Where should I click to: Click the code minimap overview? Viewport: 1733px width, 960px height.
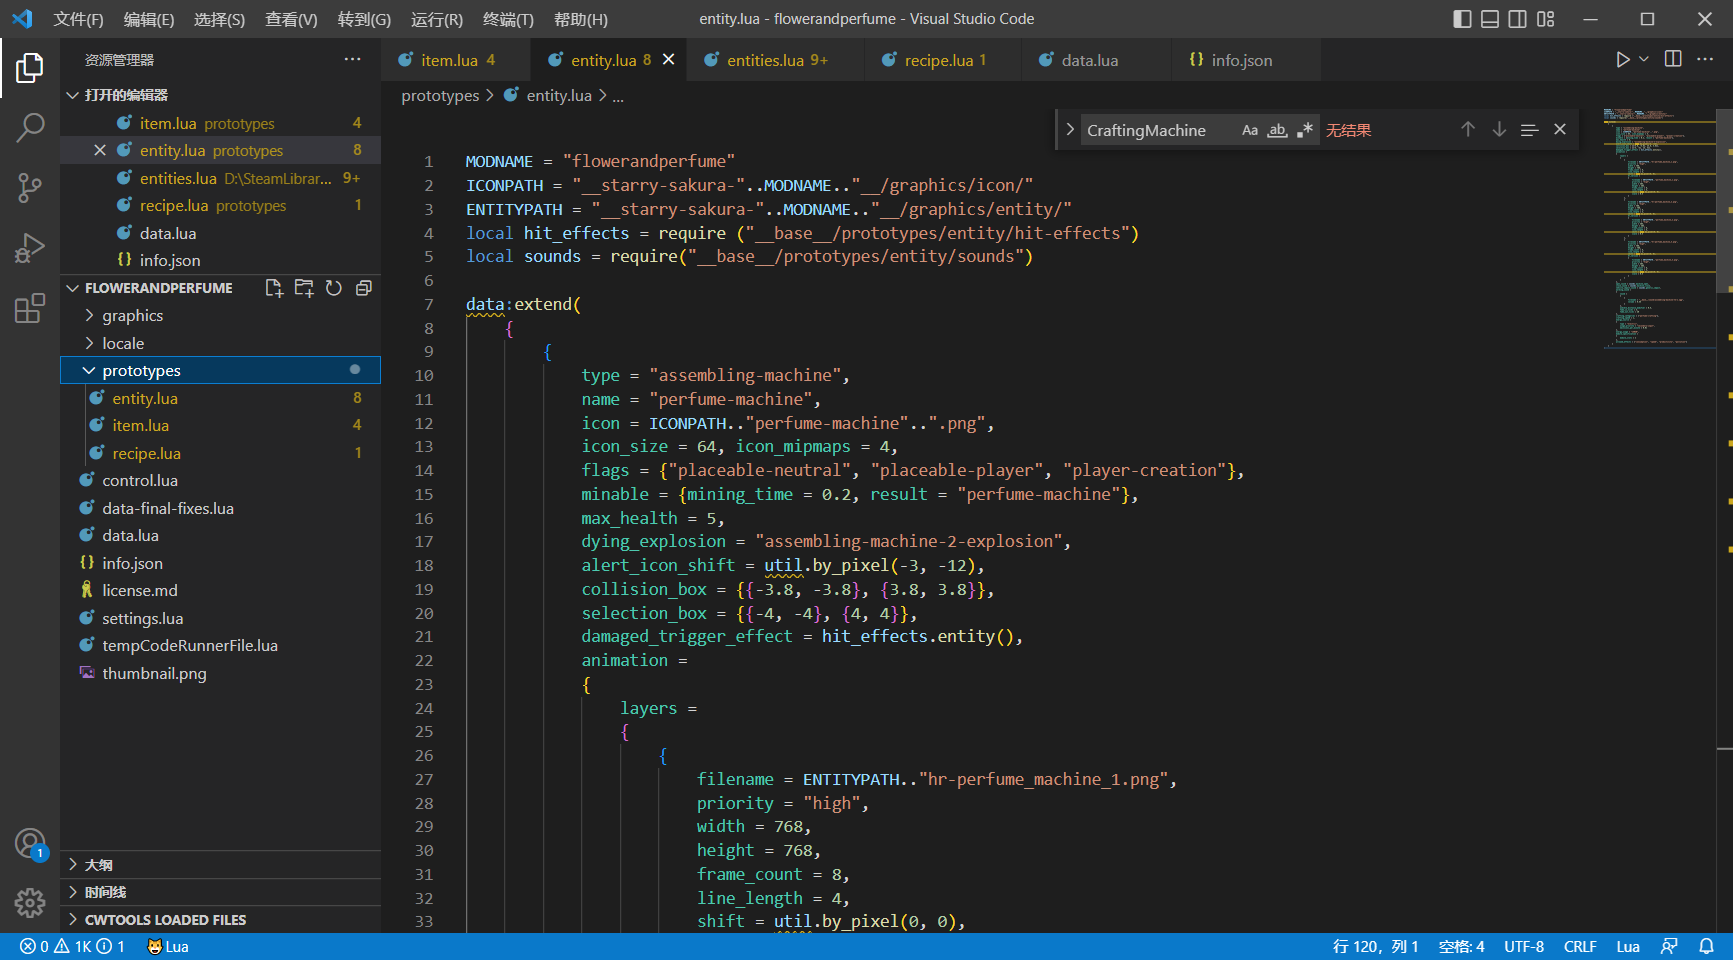(1660, 228)
